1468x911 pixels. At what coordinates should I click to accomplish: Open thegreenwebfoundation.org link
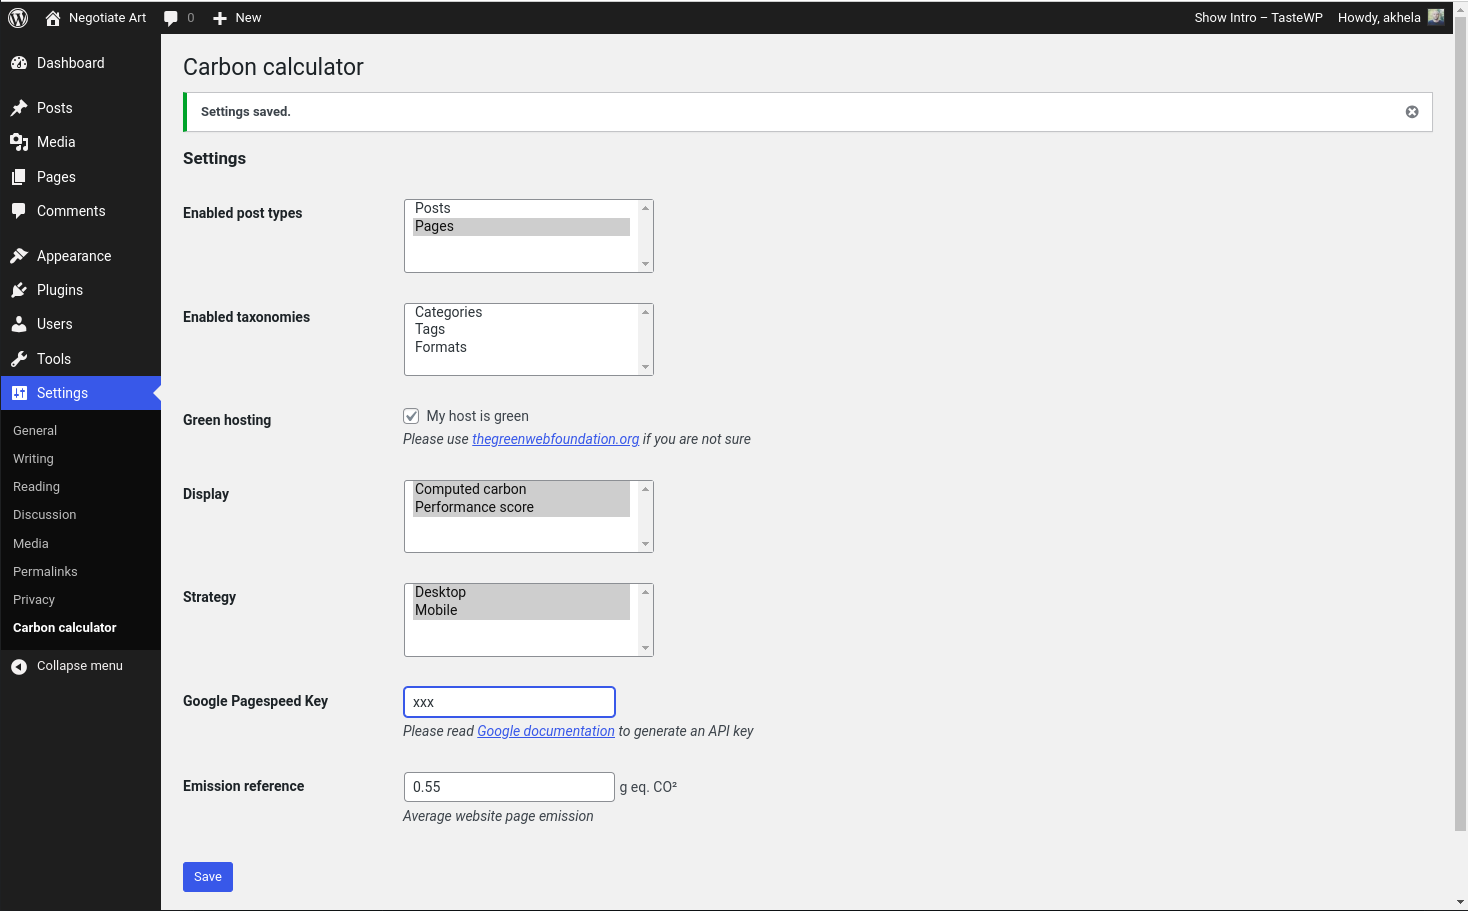point(555,439)
